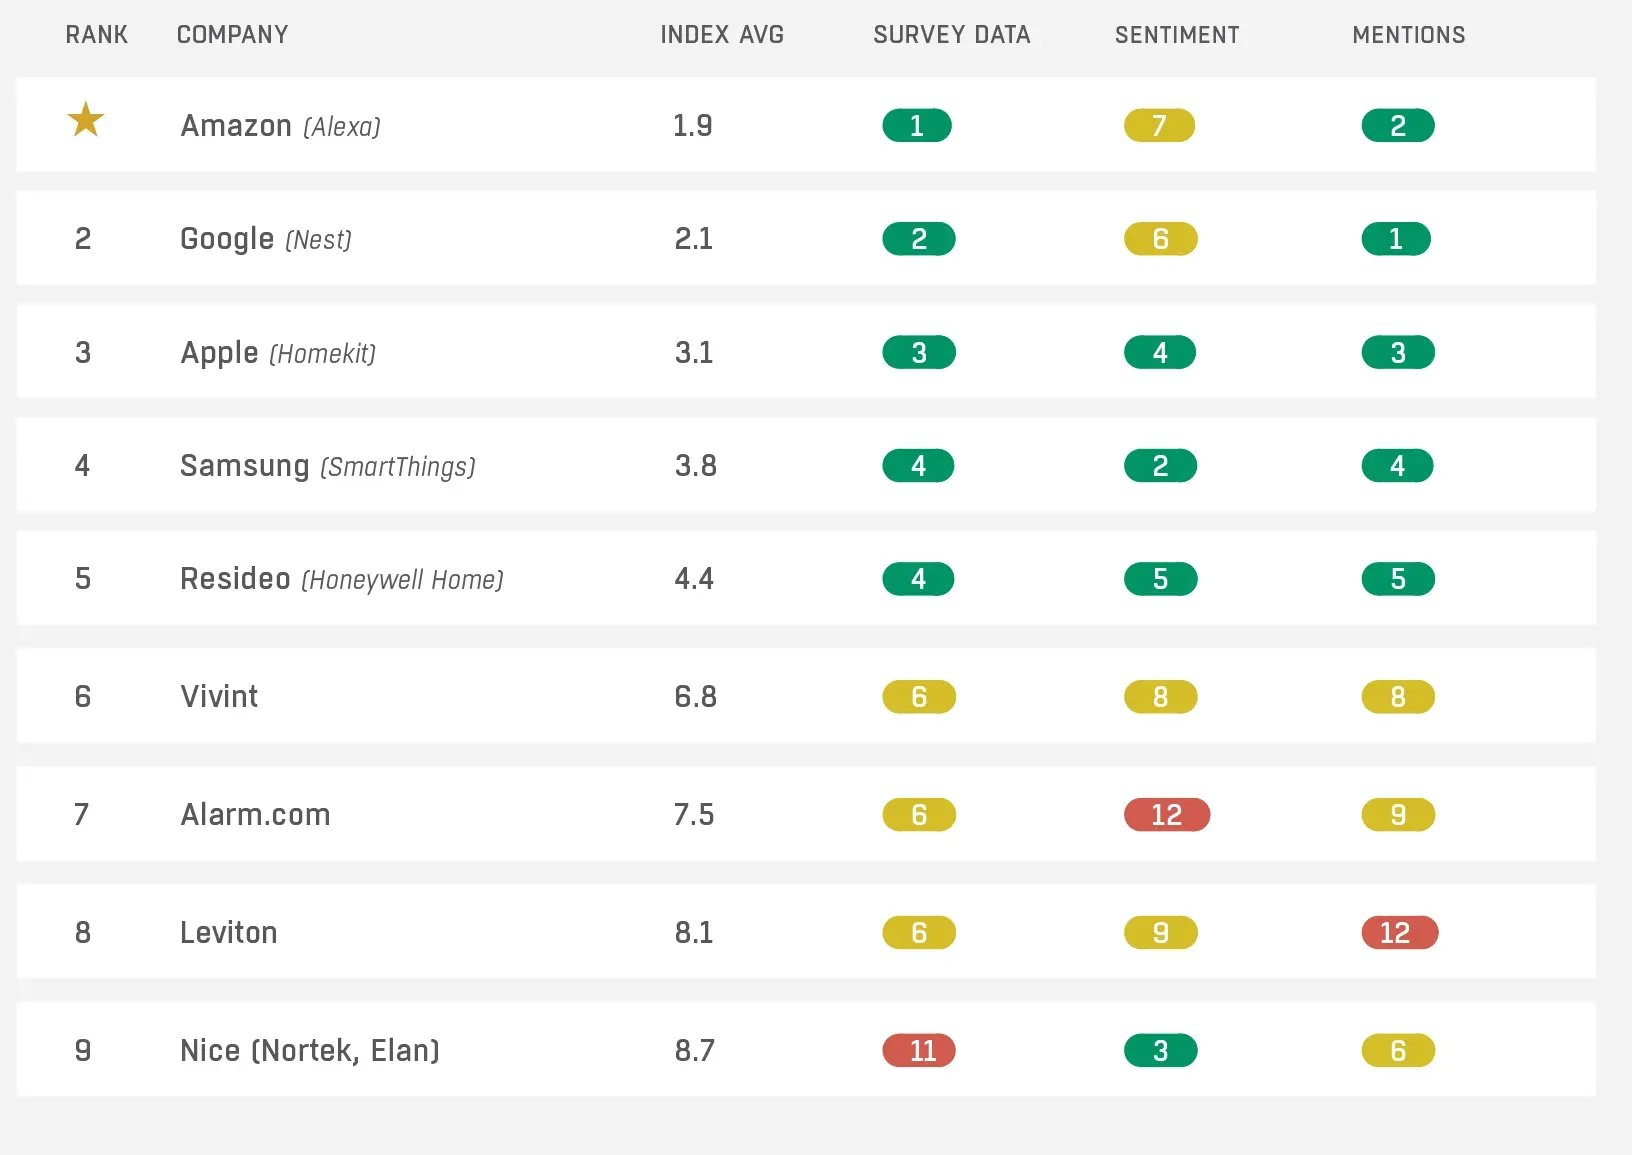Click Samsung's green sentiment badge 2
Viewport: 1632px width, 1155px height.
(1160, 466)
